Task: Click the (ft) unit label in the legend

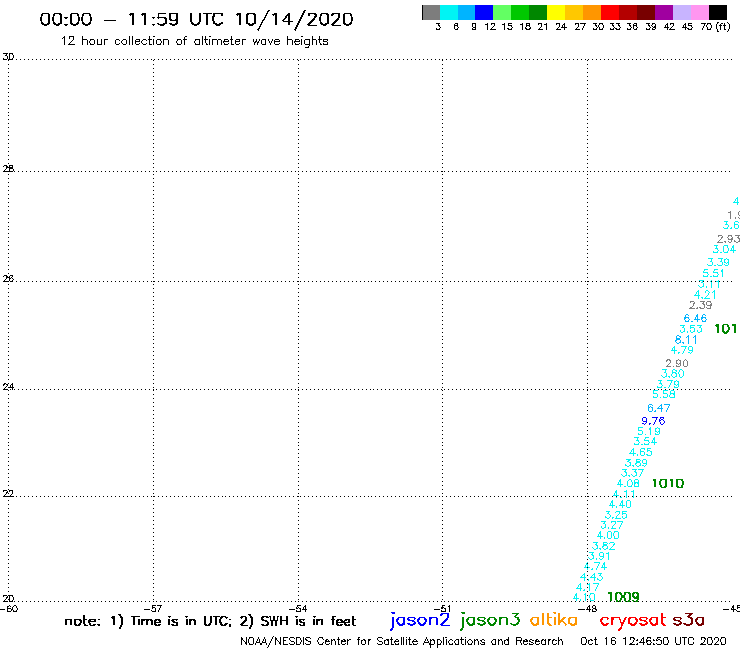Action: (x=723, y=26)
